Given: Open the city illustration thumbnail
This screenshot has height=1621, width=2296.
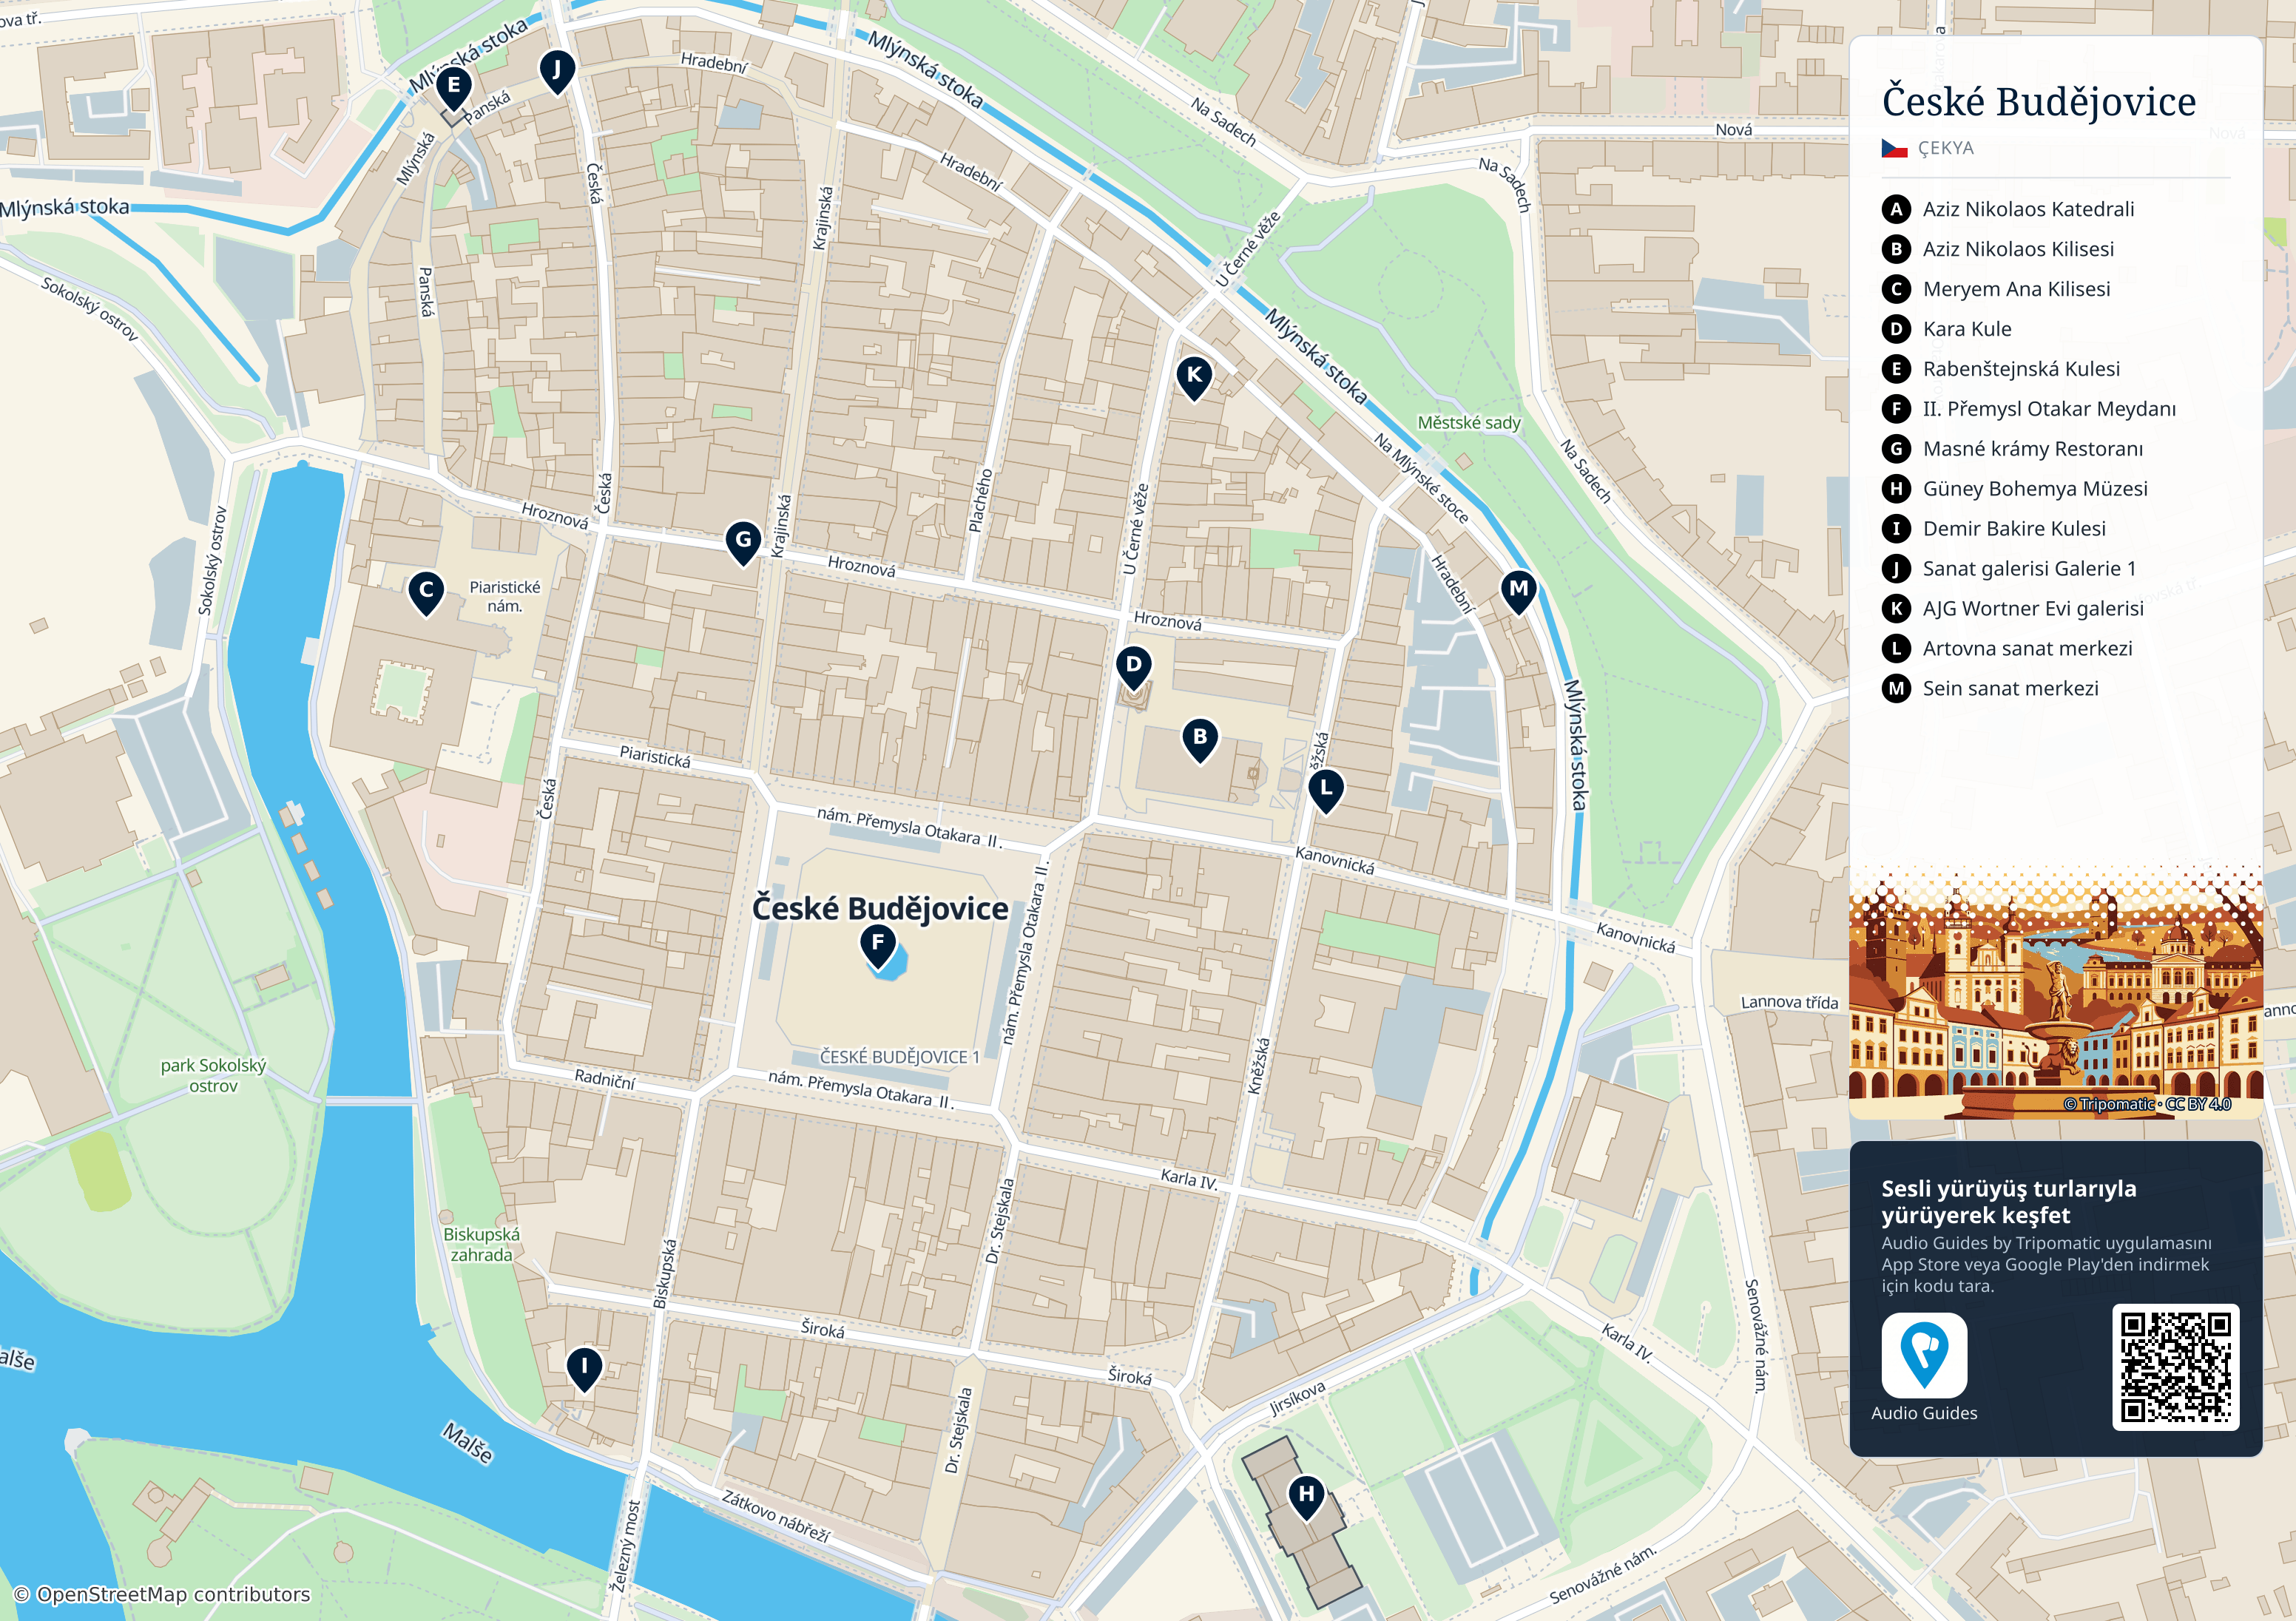Looking at the screenshot, I should [2055, 992].
